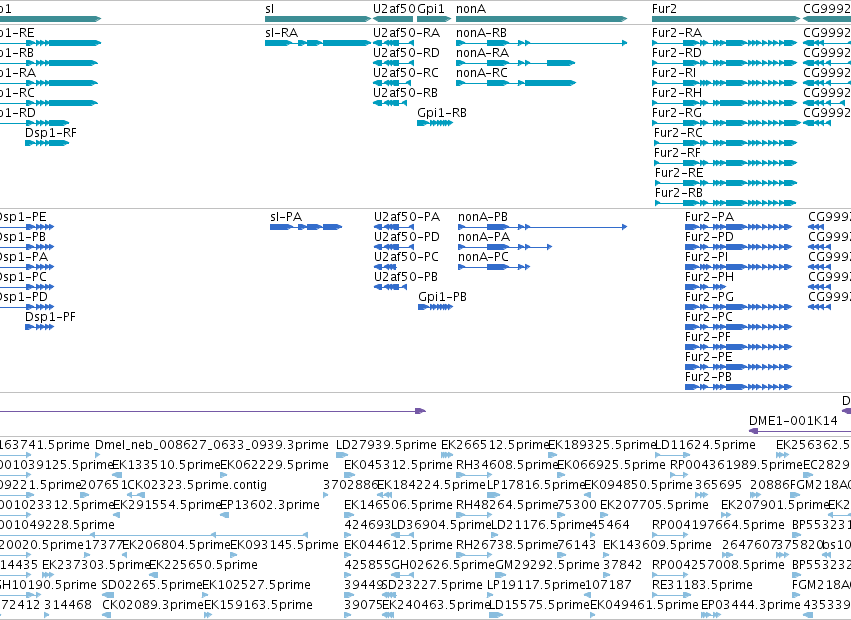Click protein label U2af50-PA

pos(407,217)
